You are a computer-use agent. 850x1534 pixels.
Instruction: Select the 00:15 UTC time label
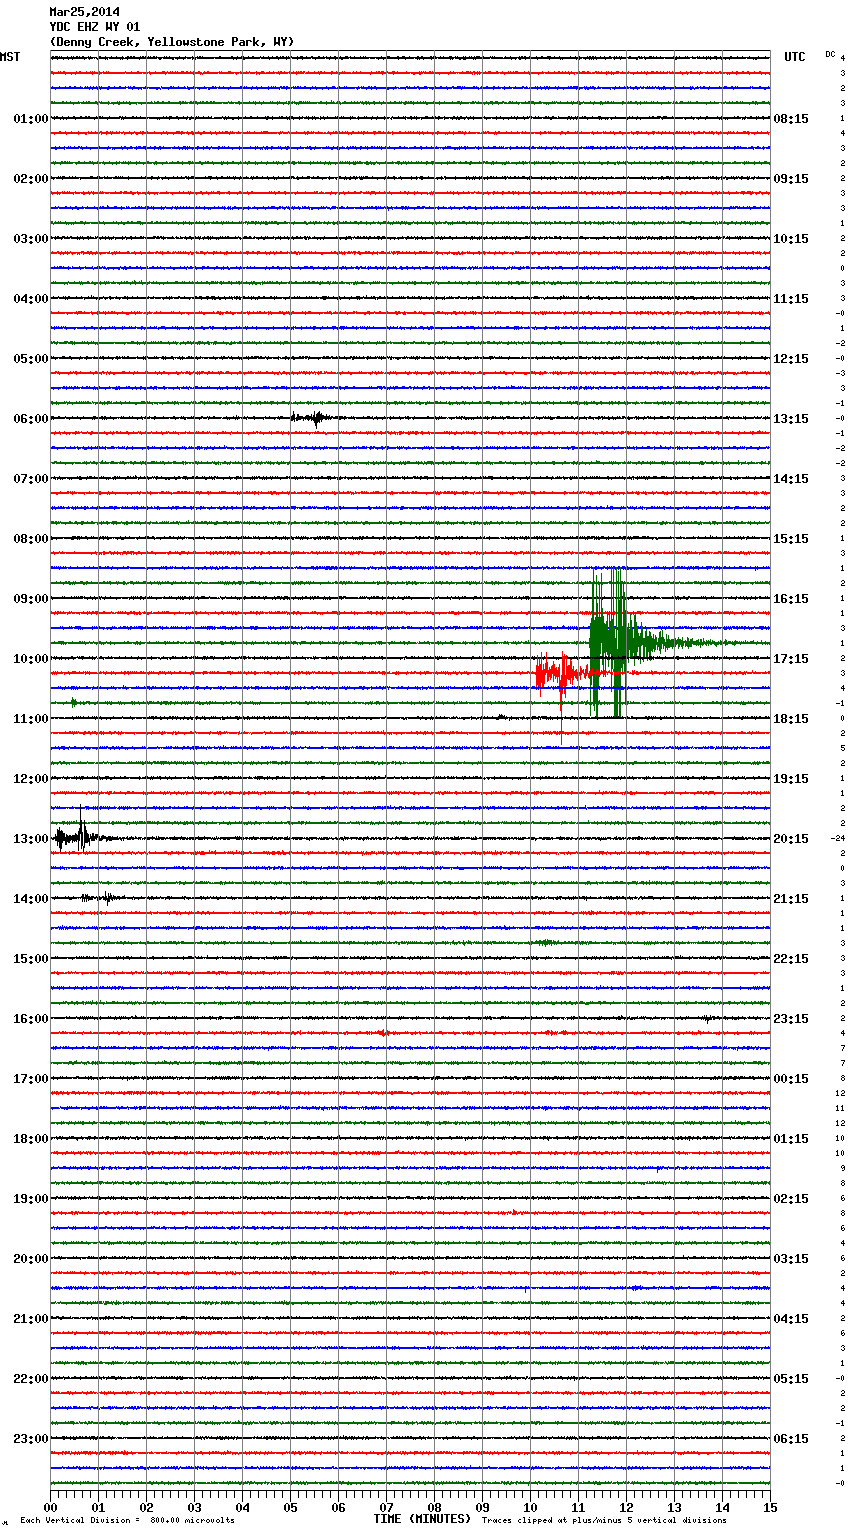[x=791, y=1079]
